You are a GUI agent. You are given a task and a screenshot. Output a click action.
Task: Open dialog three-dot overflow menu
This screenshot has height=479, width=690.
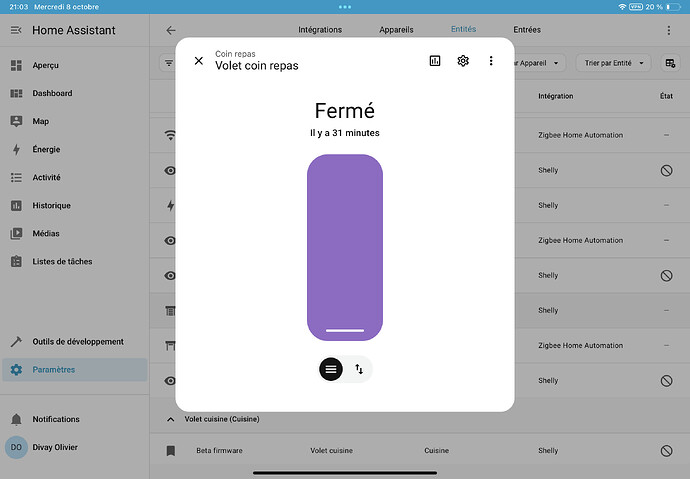coord(491,61)
